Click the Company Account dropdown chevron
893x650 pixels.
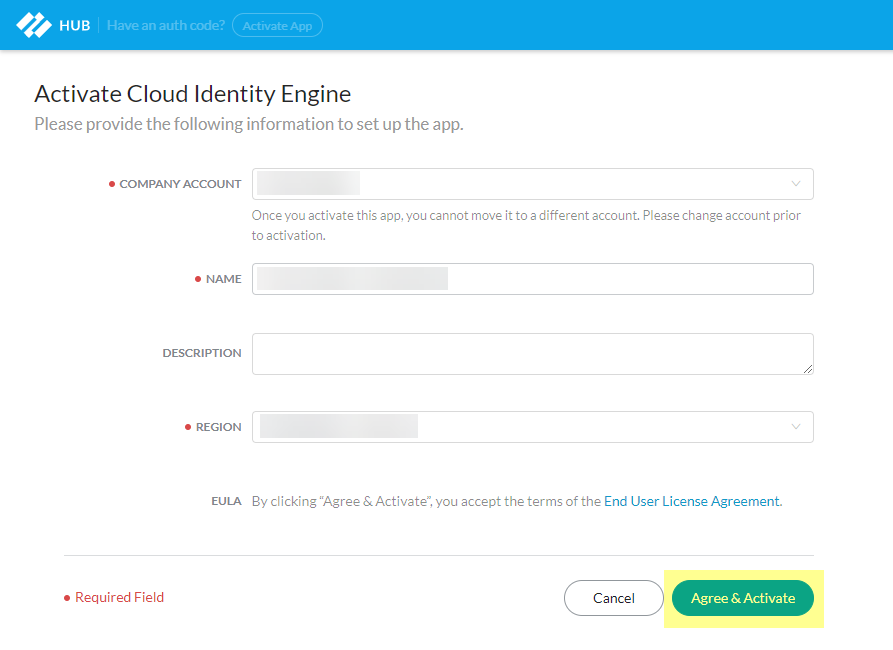coord(796,183)
